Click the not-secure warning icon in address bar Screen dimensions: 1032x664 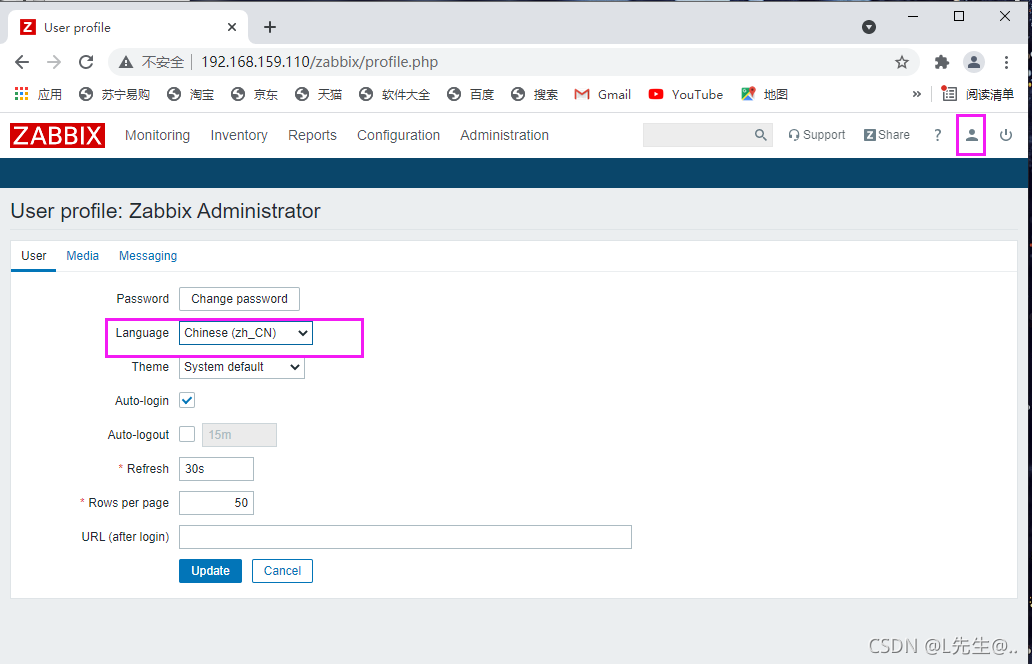(x=126, y=62)
